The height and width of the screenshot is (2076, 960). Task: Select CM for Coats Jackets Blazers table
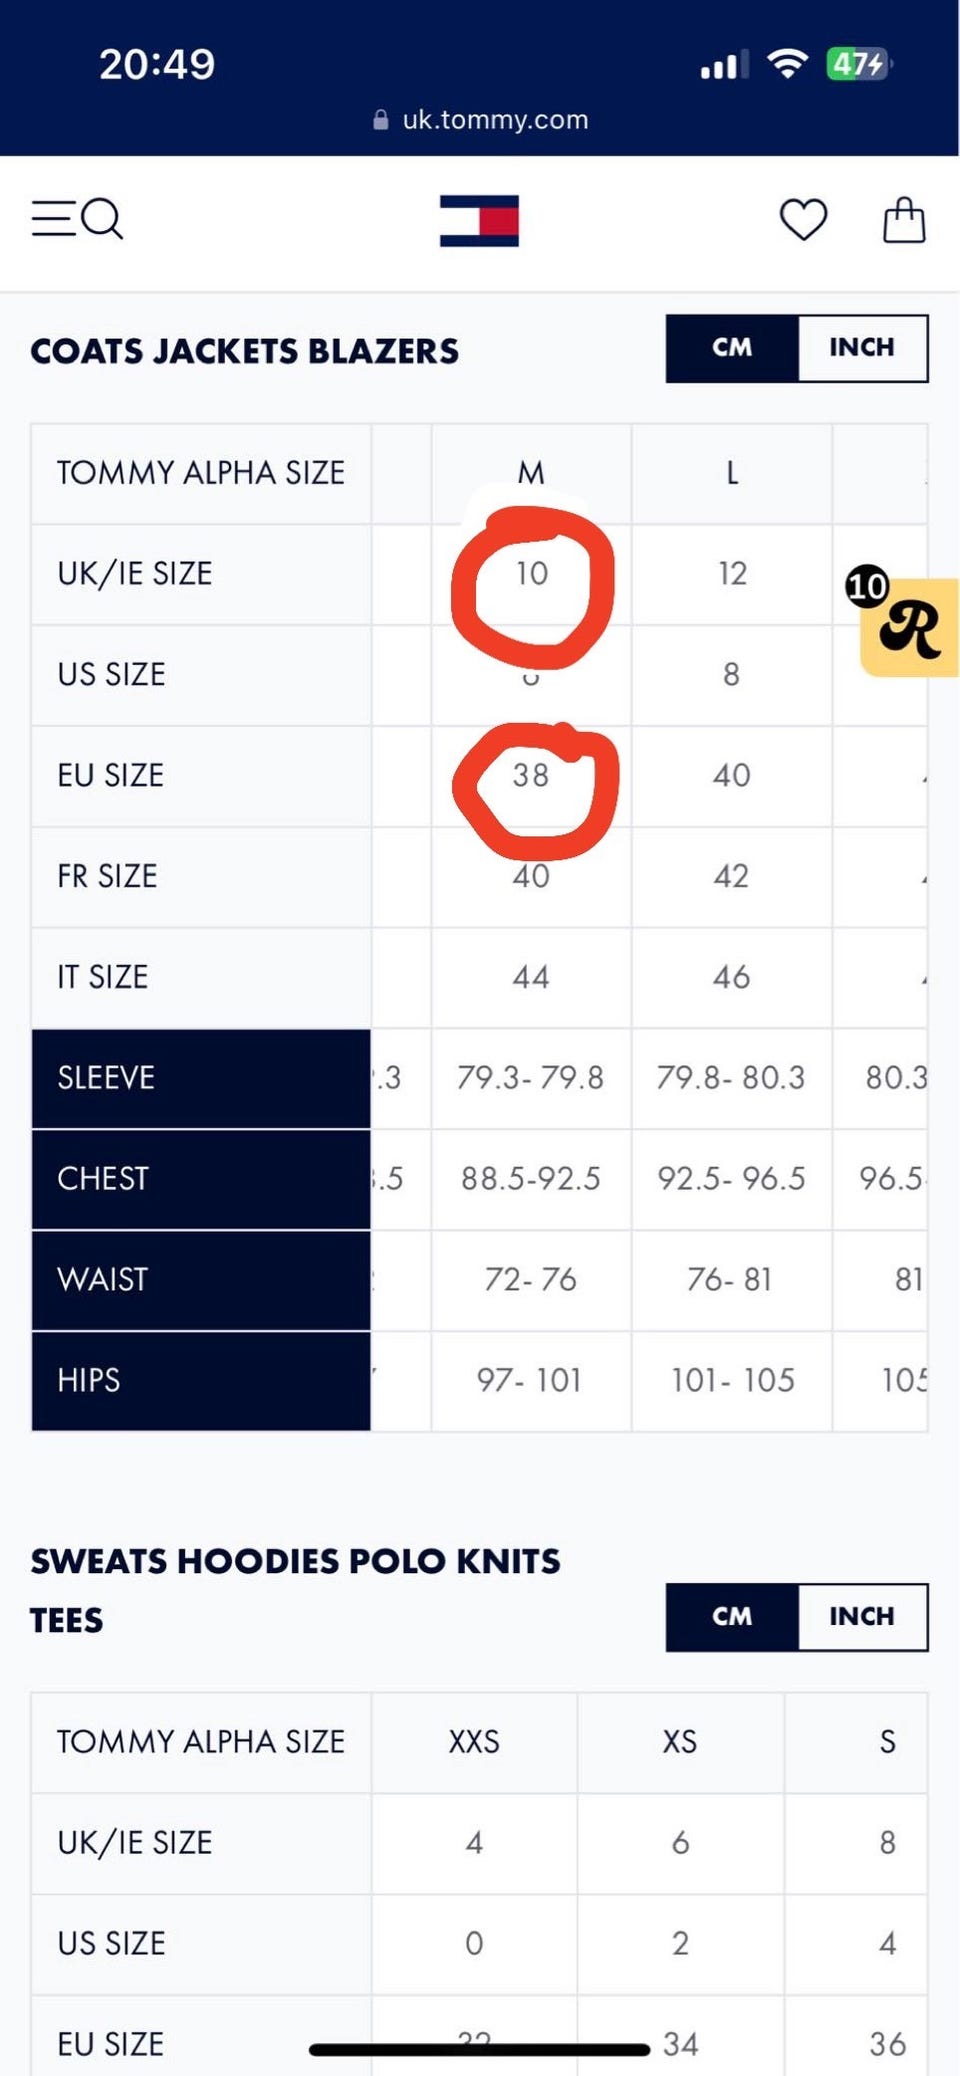coord(732,348)
